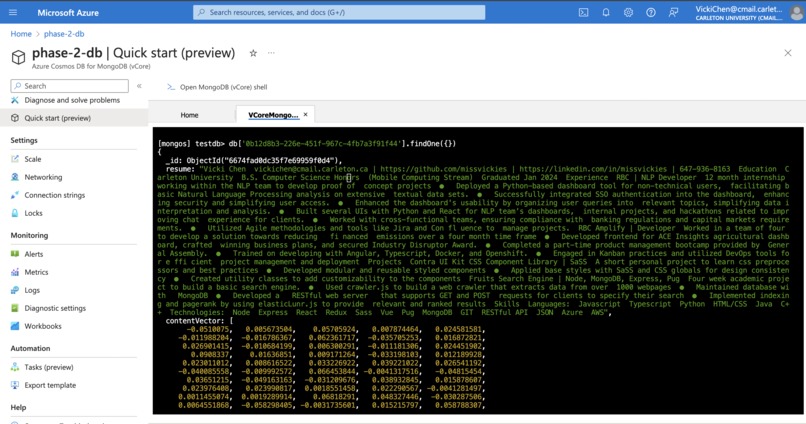This screenshot has width=806, height=424.
Task: Open the more options ellipsis beside title
Action: [x=271, y=53]
